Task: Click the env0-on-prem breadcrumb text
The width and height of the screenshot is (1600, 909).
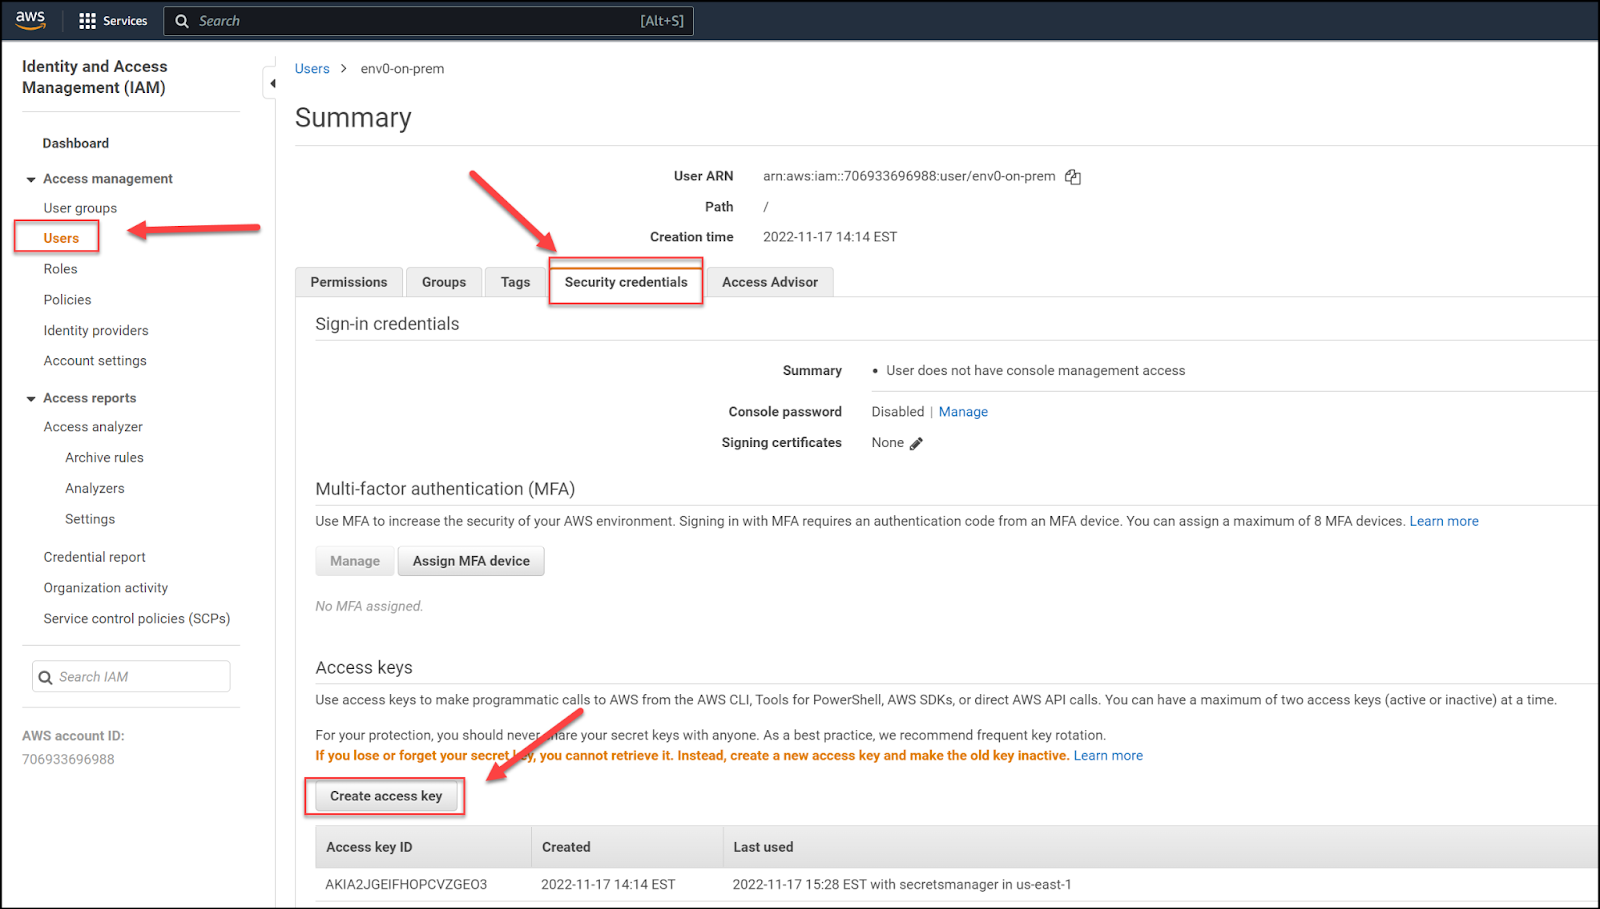Action: (402, 69)
